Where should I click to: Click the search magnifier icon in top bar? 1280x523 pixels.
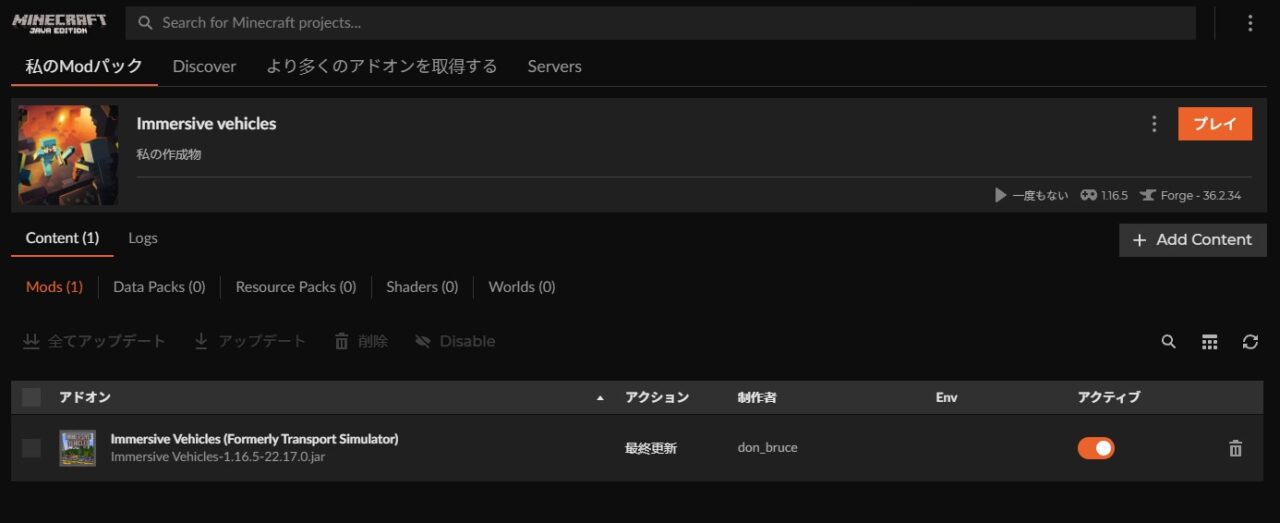pos(146,23)
